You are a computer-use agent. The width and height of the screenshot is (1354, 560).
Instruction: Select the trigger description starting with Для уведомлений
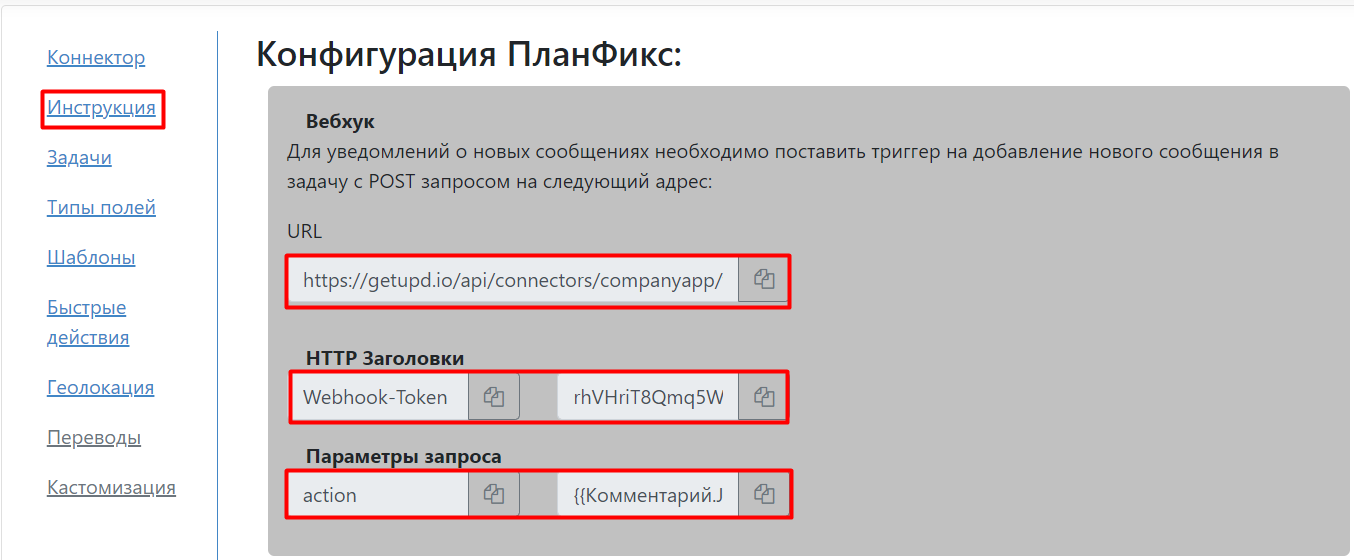point(783,167)
